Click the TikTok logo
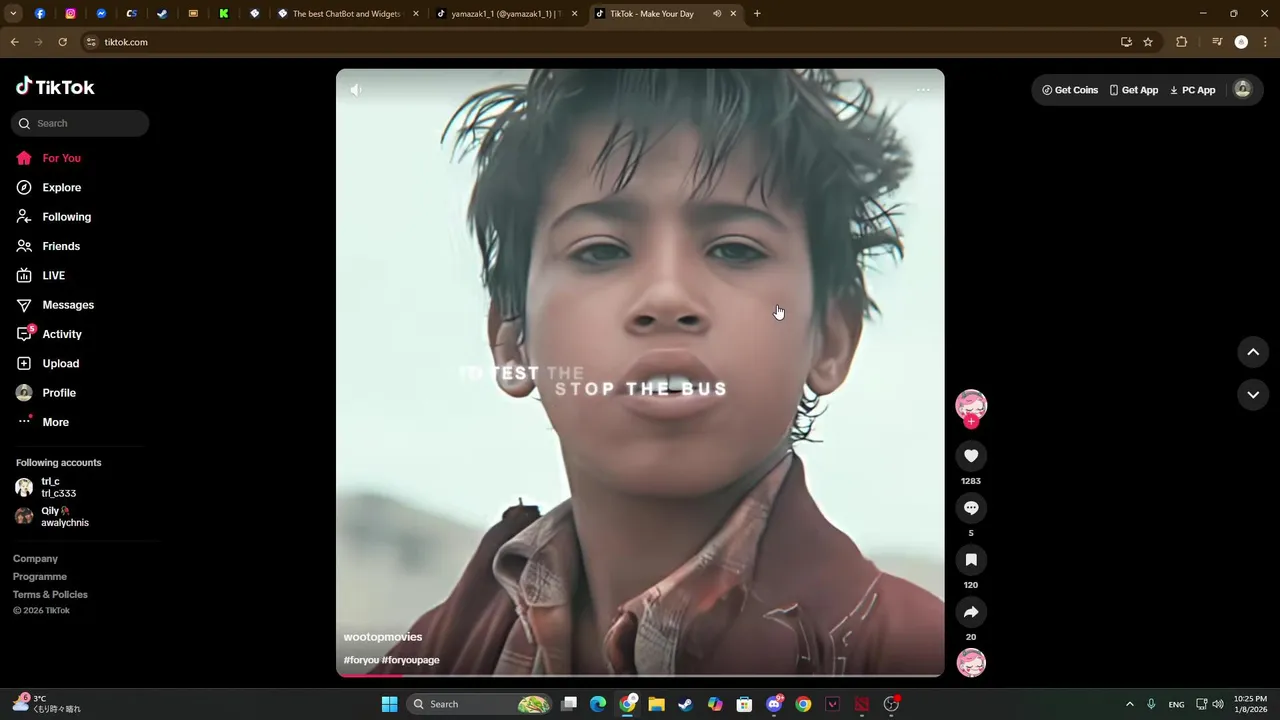This screenshot has height=720, width=1280. coord(55,87)
